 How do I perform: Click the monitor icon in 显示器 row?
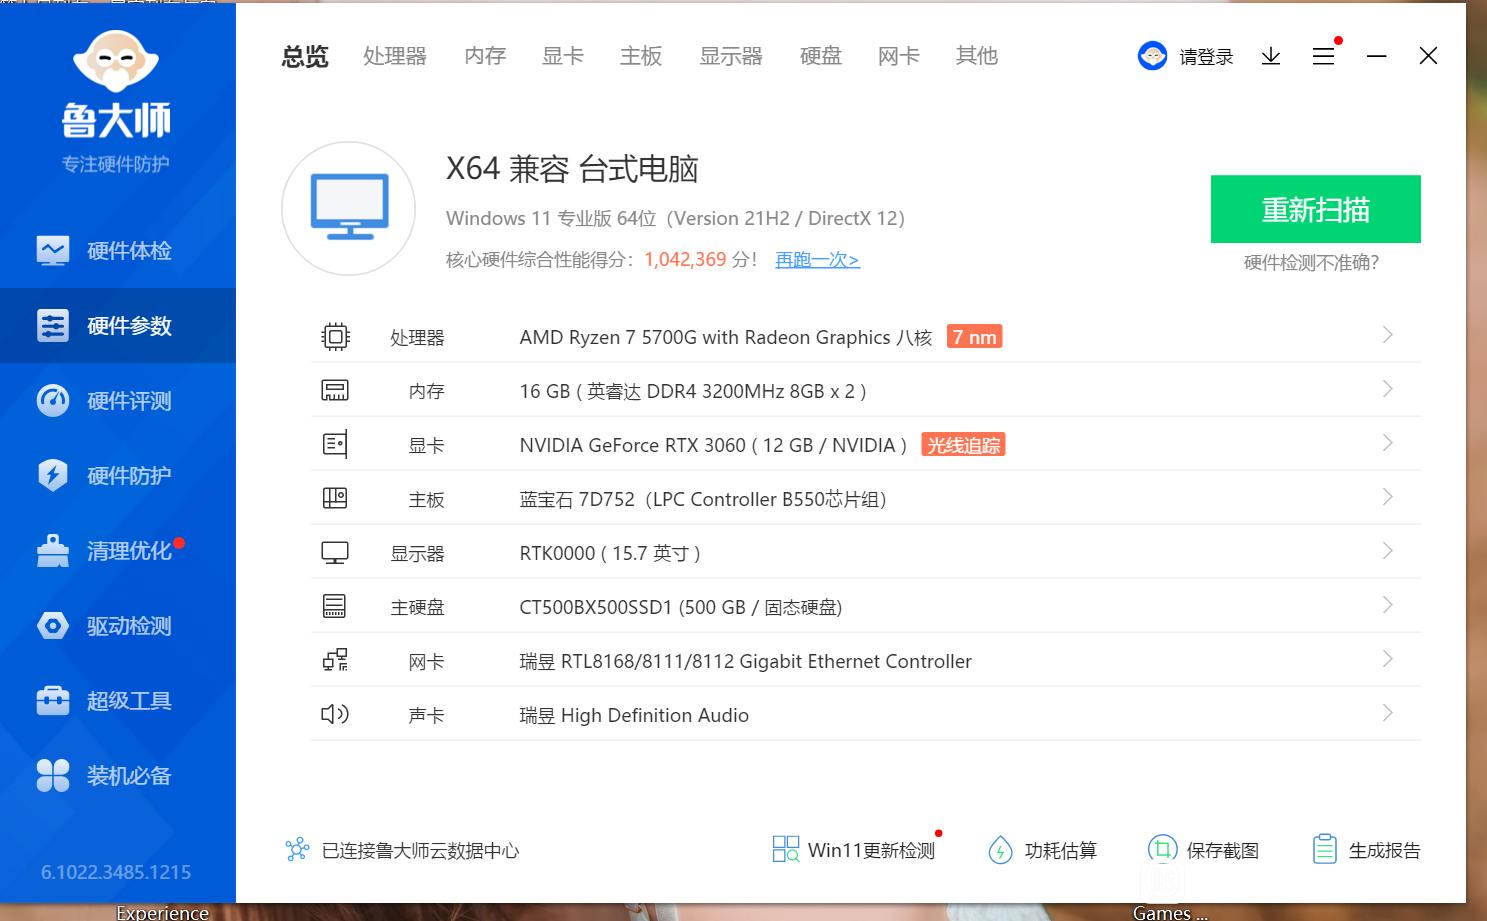[335, 553]
